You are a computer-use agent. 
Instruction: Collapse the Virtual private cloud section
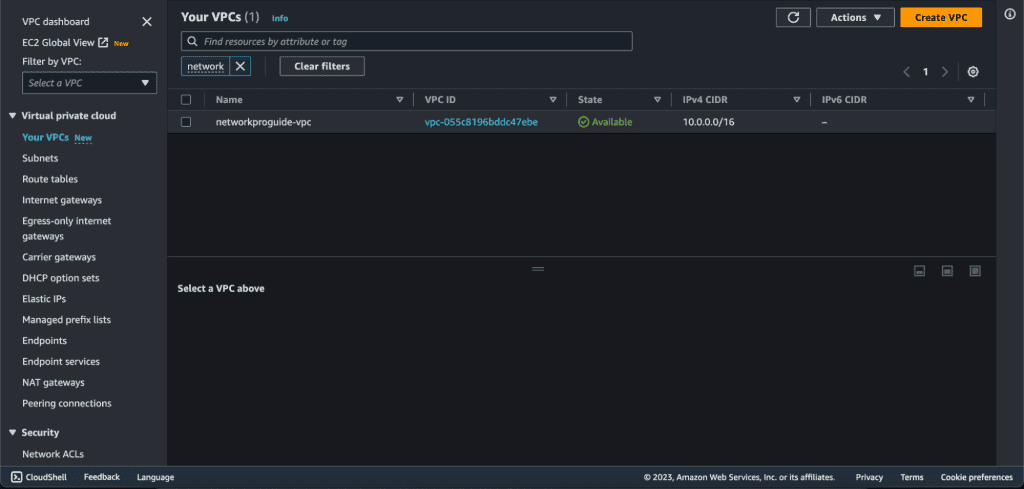(12, 116)
